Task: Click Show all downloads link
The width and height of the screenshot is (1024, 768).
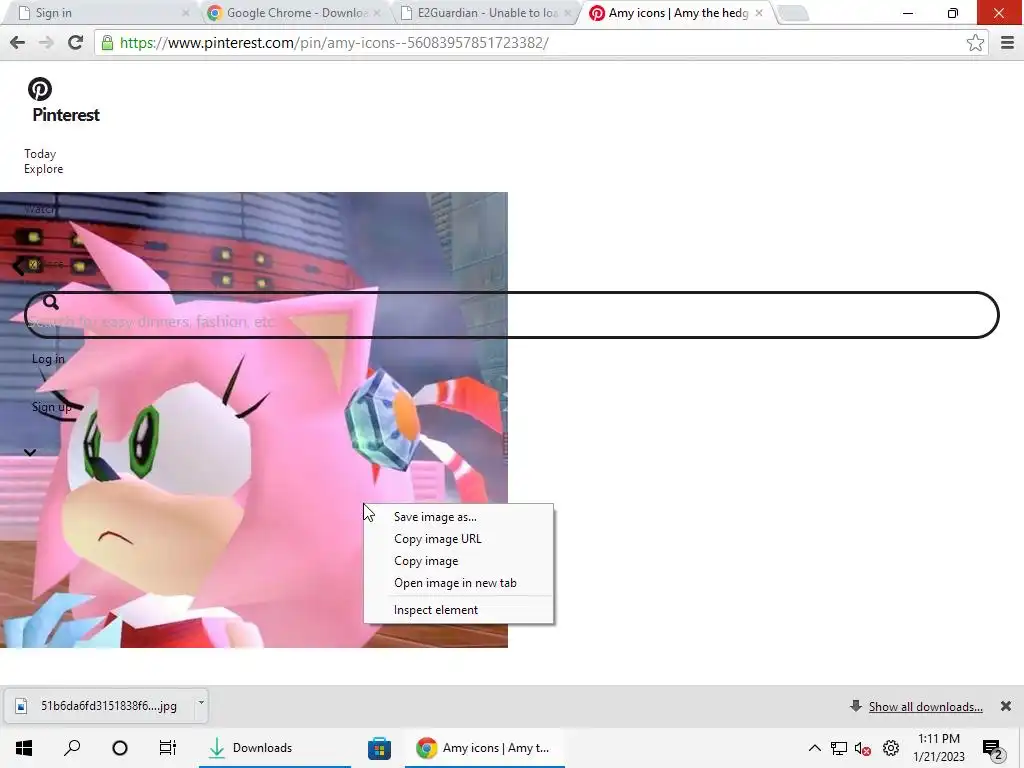Action: tap(925, 707)
